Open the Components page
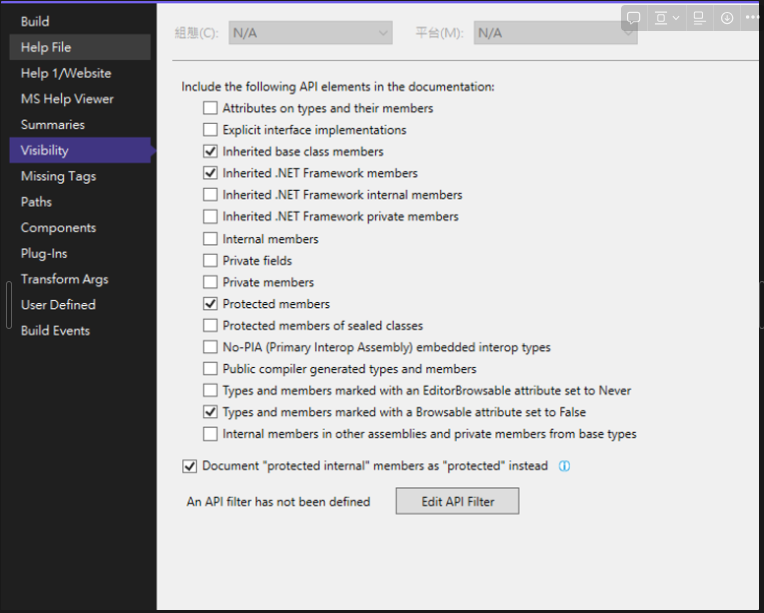 coord(80,228)
